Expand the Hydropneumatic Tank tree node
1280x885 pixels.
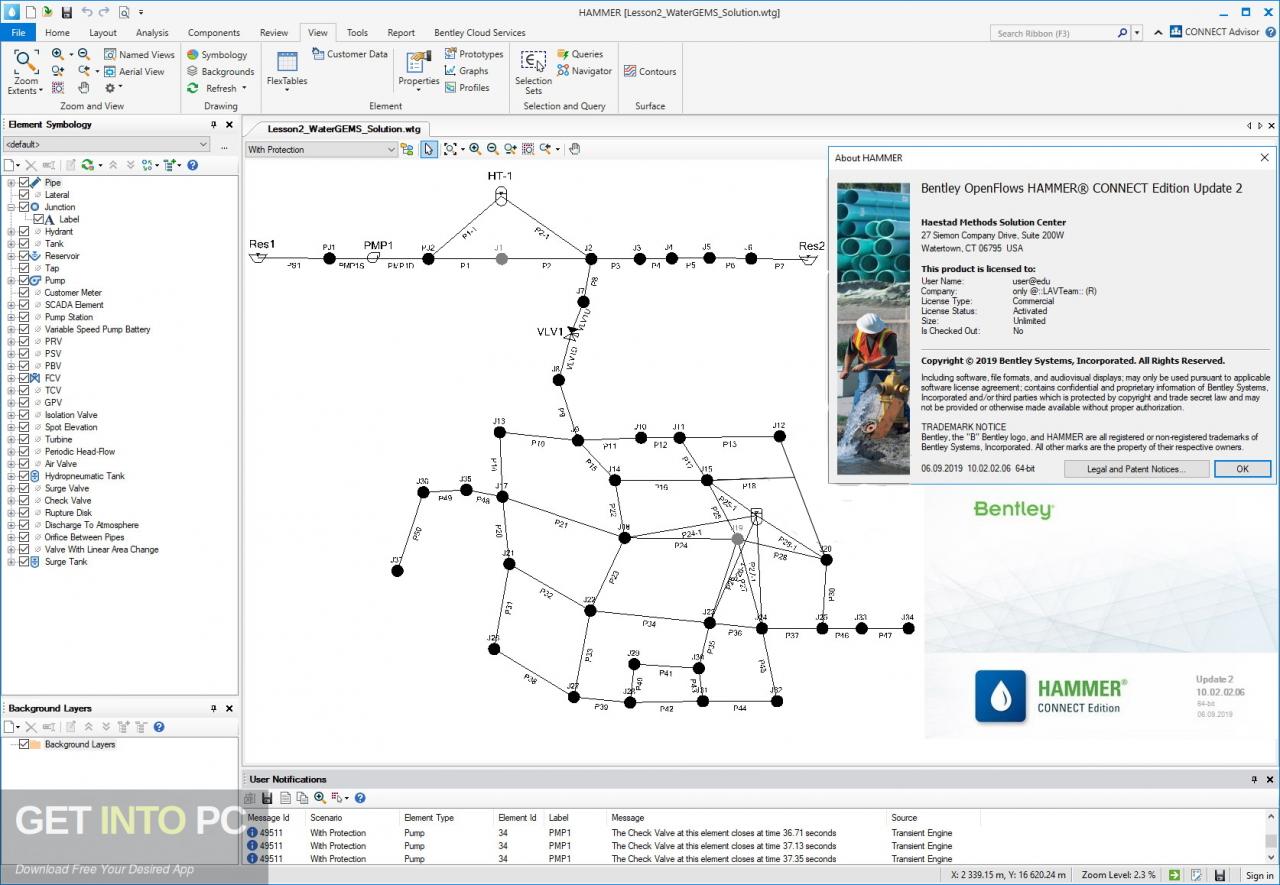12,476
